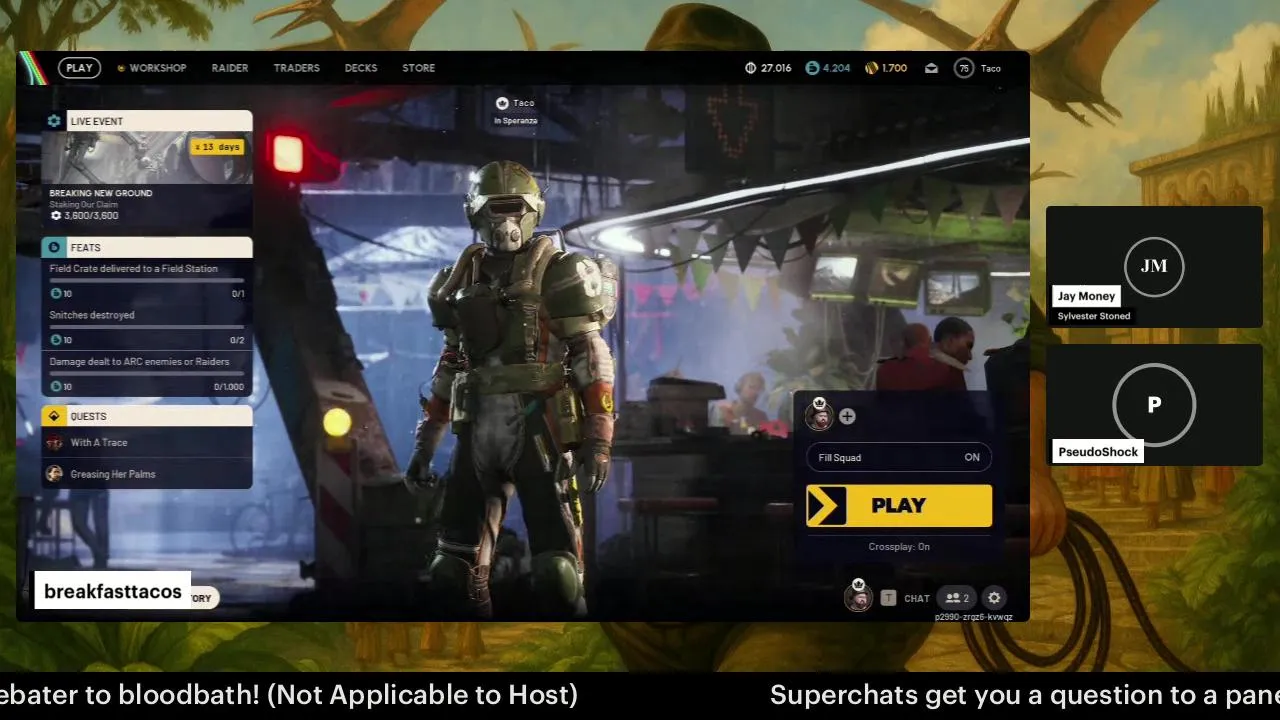The width and height of the screenshot is (1280, 720).
Task: Click the game logo stripes top-left
Action: coord(33,68)
